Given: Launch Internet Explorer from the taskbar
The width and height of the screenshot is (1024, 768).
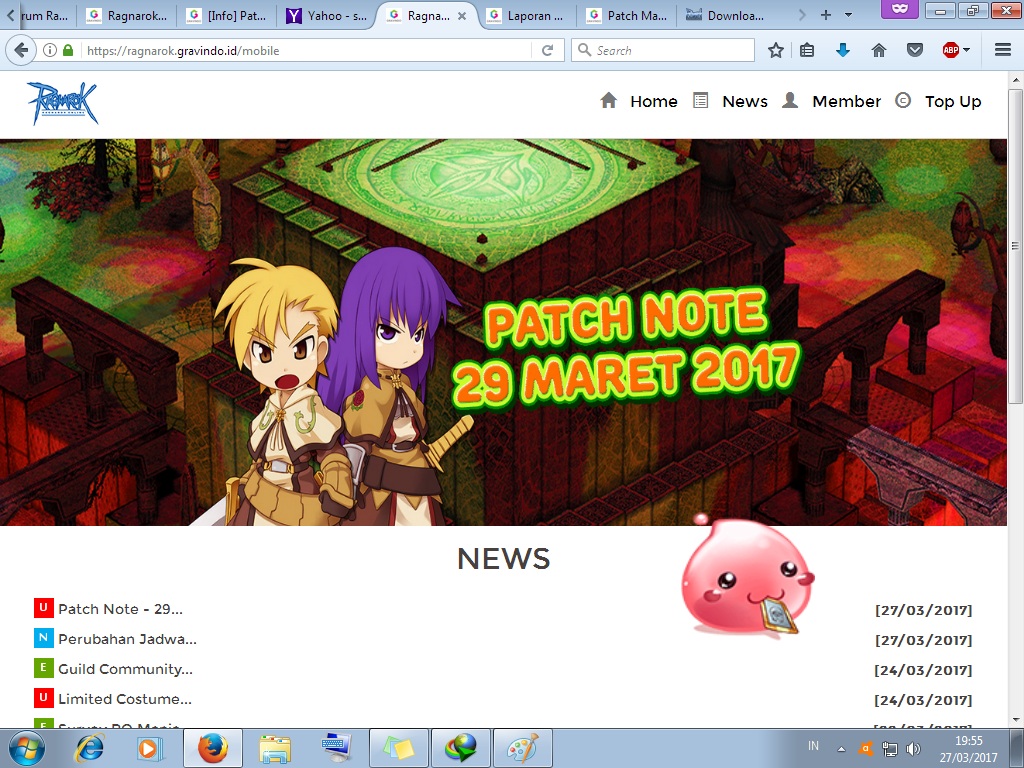Looking at the screenshot, I should [89, 748].
